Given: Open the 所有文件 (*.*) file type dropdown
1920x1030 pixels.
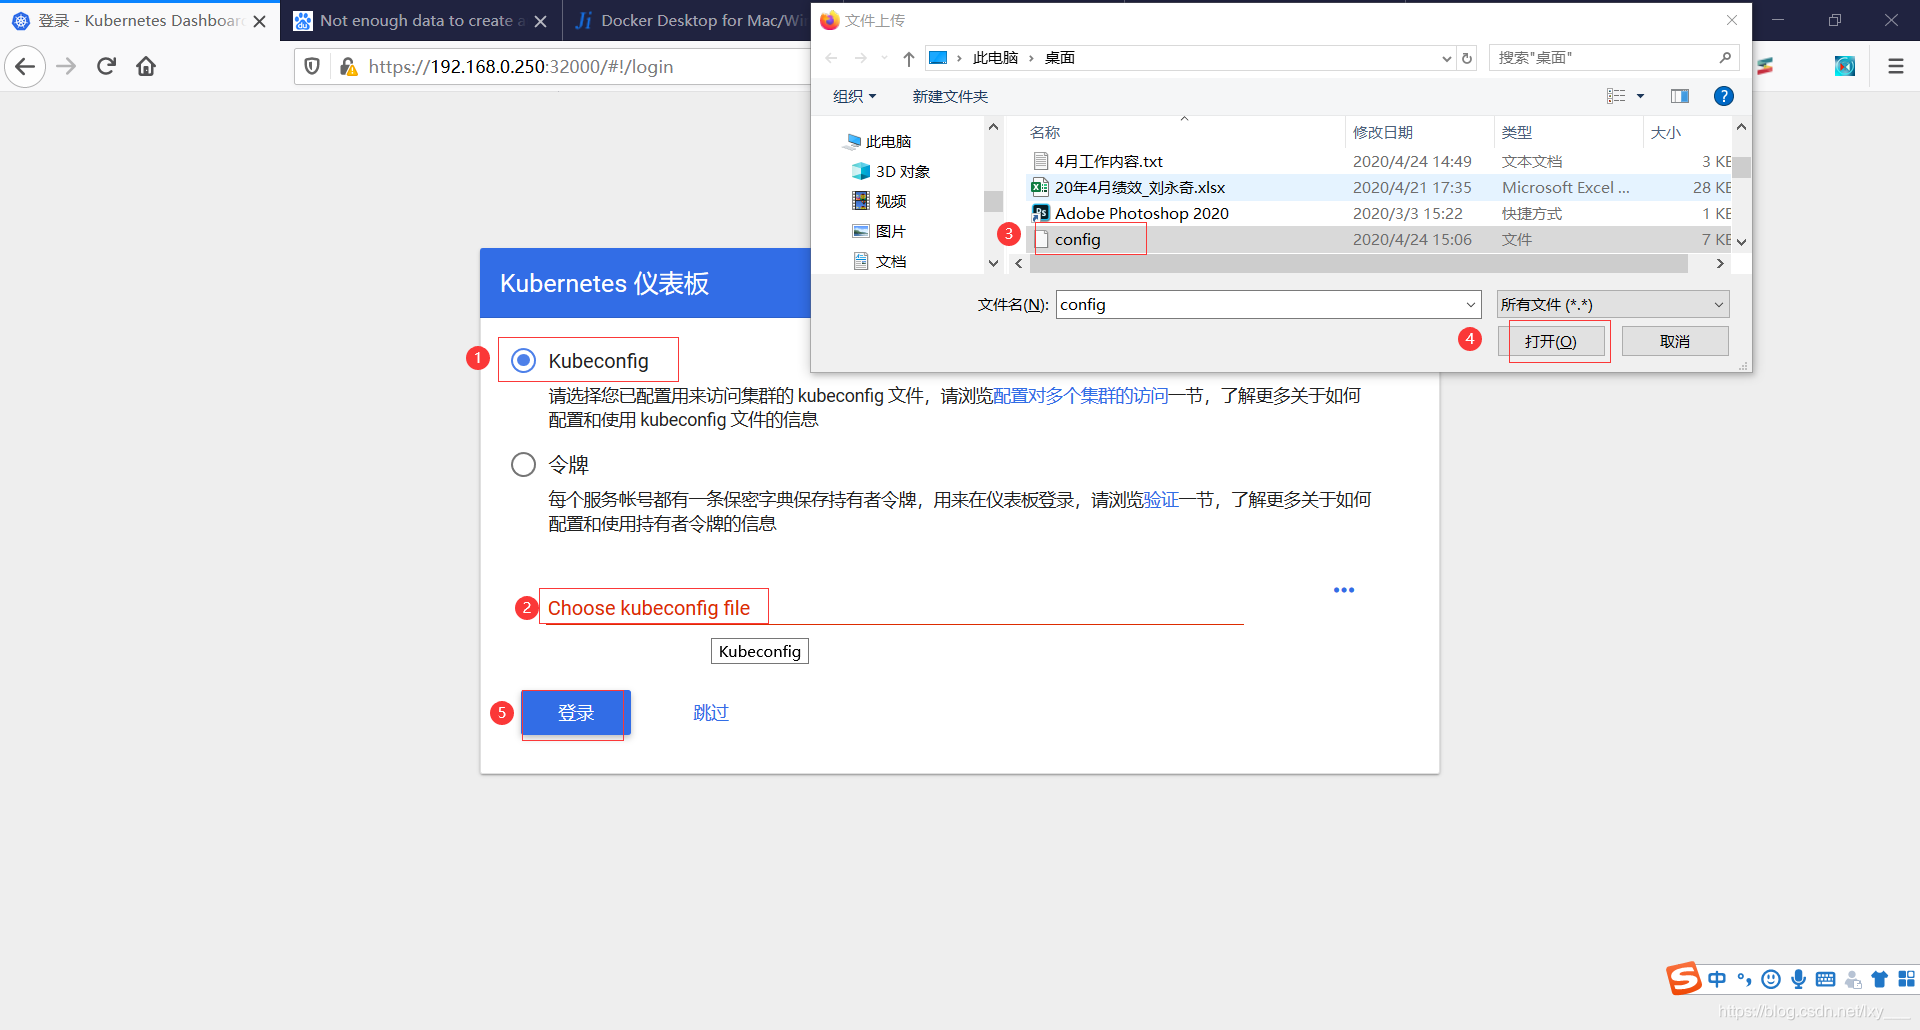Looking at the screenshot, I should 1613,305.
